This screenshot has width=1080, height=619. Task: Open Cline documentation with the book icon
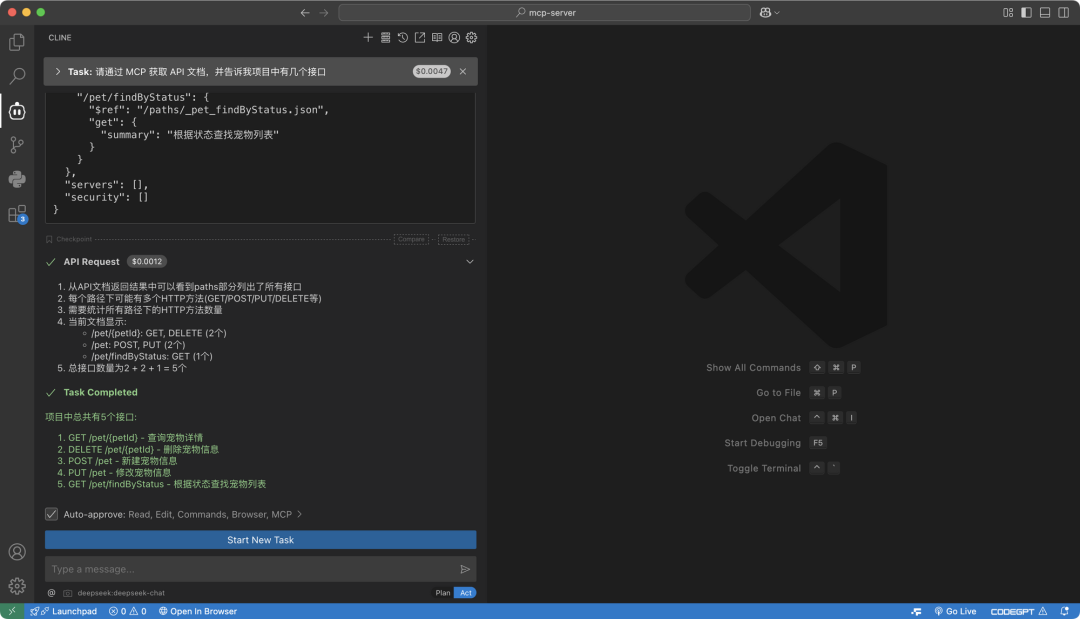pos(437,37)
